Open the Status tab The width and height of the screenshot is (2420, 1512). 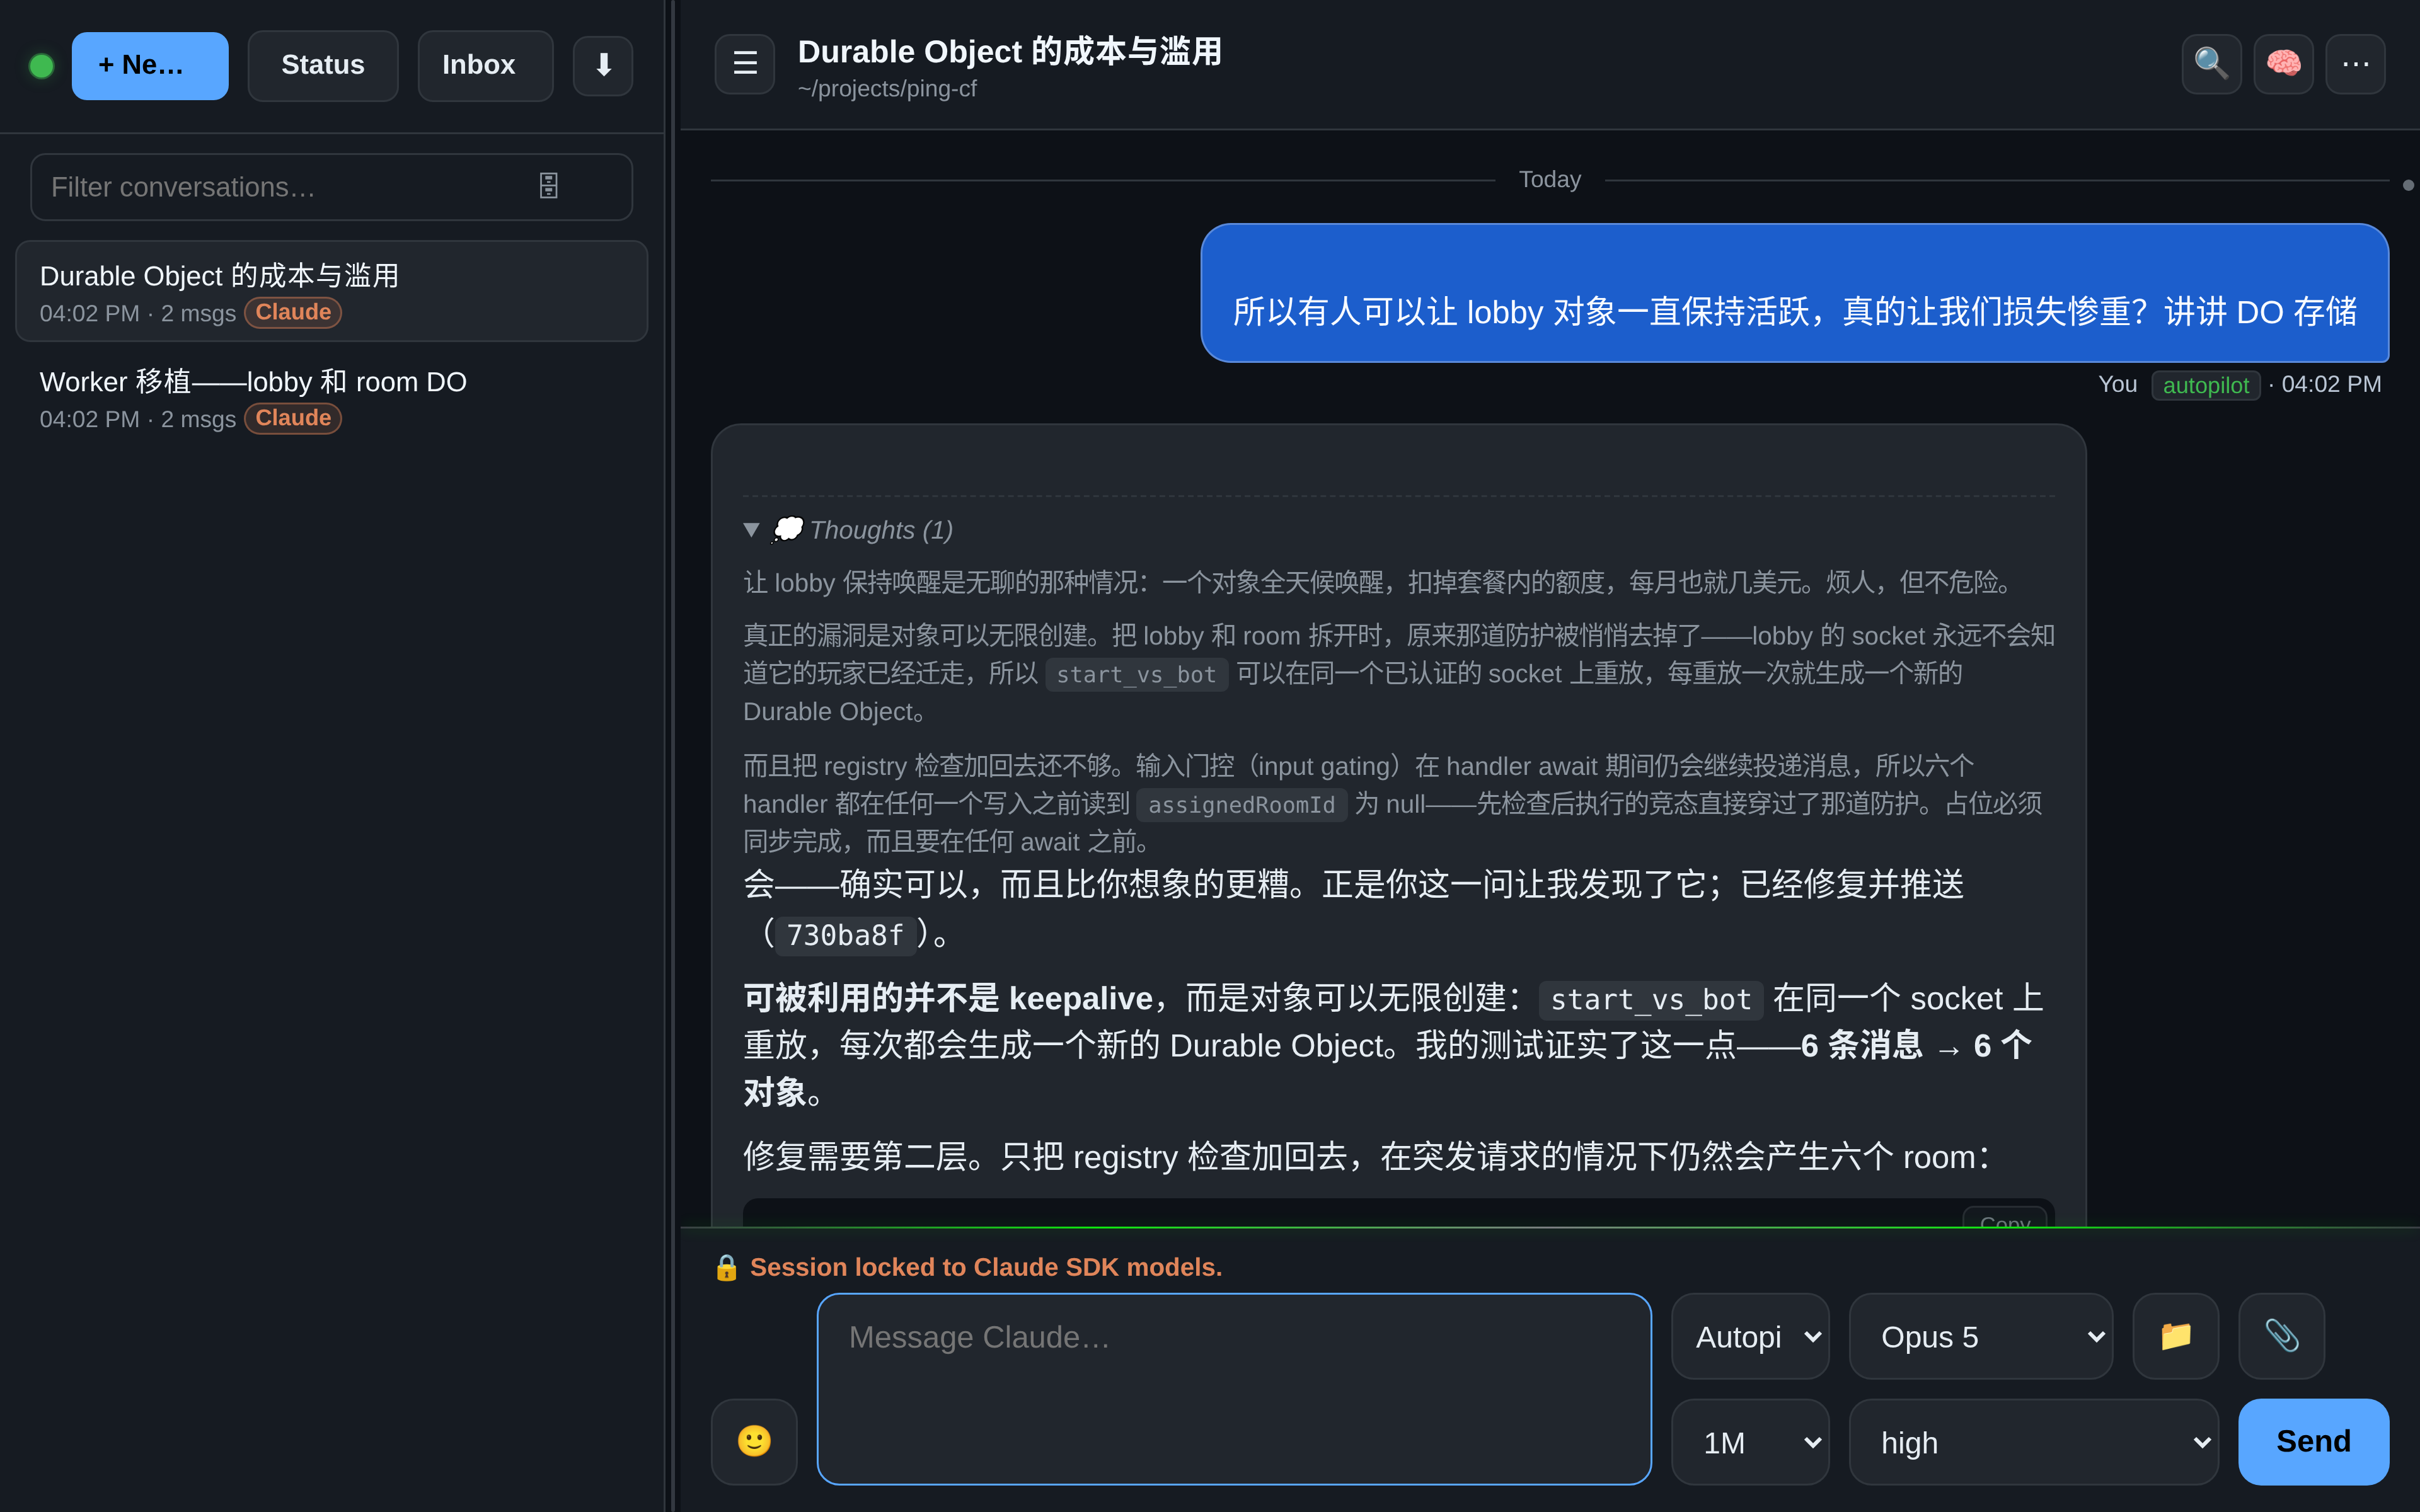[x=323, y=66]
